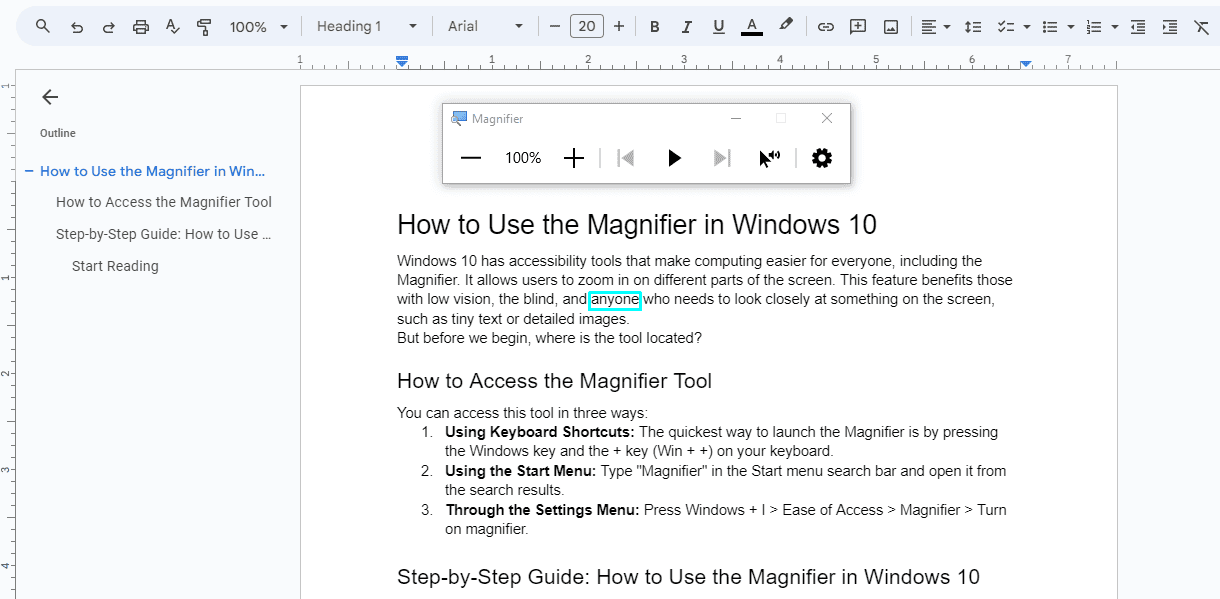Click the Magnifier read-from-here cursor icon
The image size is (1220, 599).
tap(768, 158)
